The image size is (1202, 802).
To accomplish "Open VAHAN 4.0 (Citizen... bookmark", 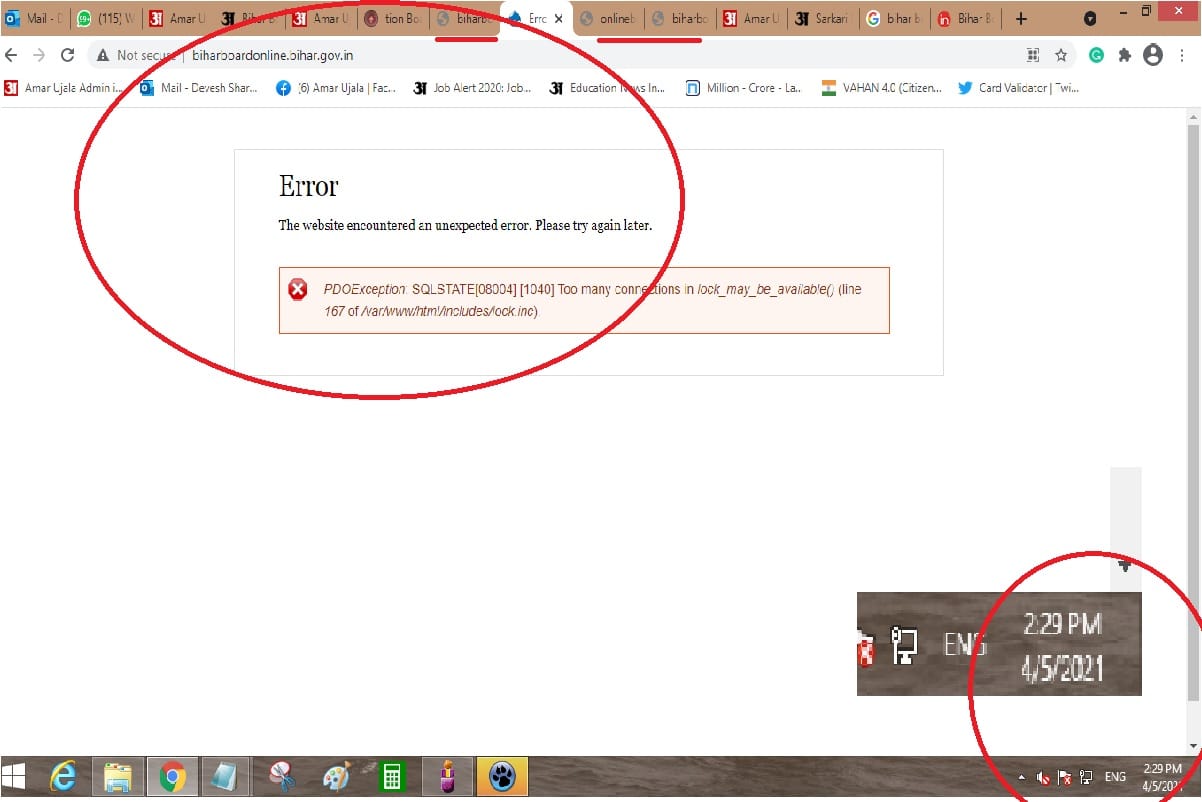I will [880, 88].
